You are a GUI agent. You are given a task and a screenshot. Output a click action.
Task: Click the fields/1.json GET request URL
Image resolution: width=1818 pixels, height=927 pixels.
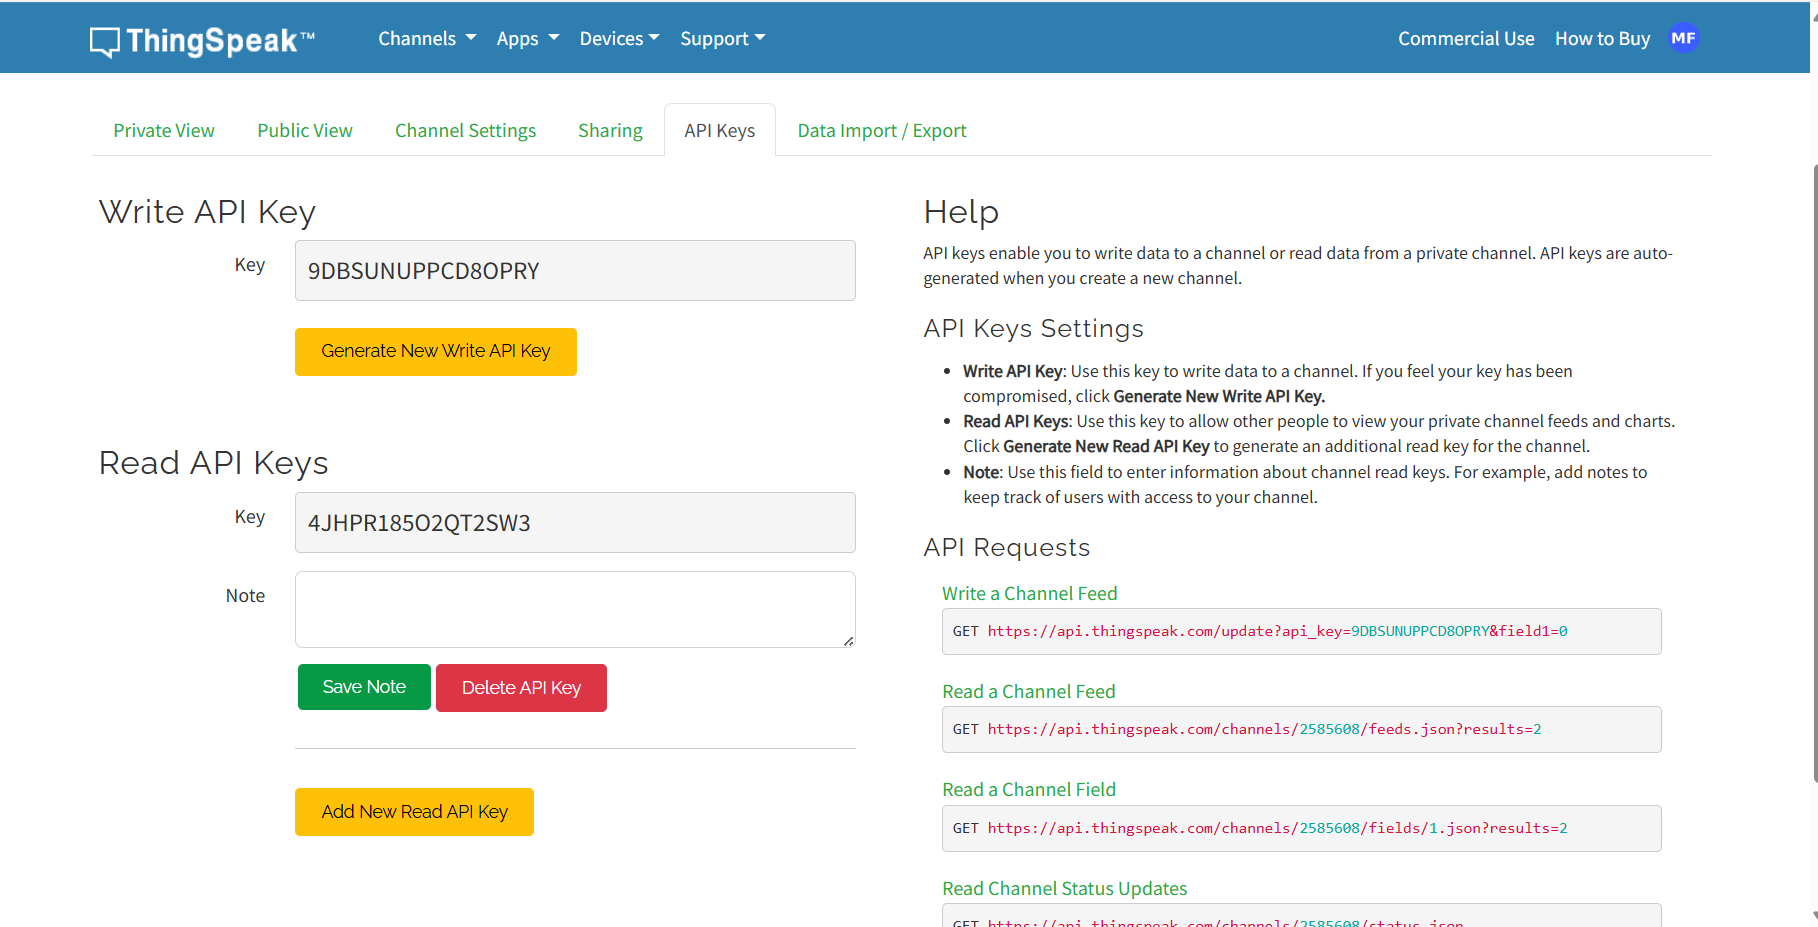tap(1277, 828)
